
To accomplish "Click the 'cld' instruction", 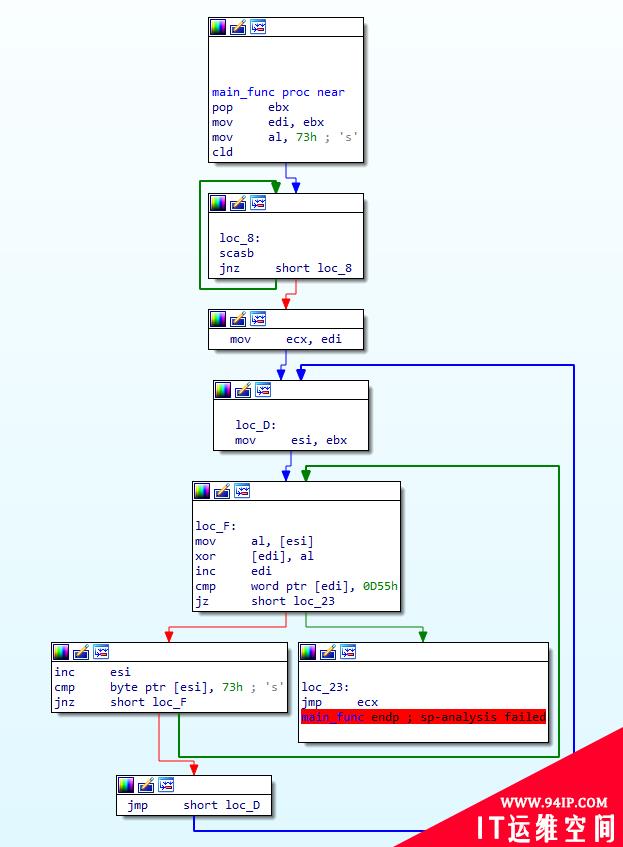I will coord(223,152).
